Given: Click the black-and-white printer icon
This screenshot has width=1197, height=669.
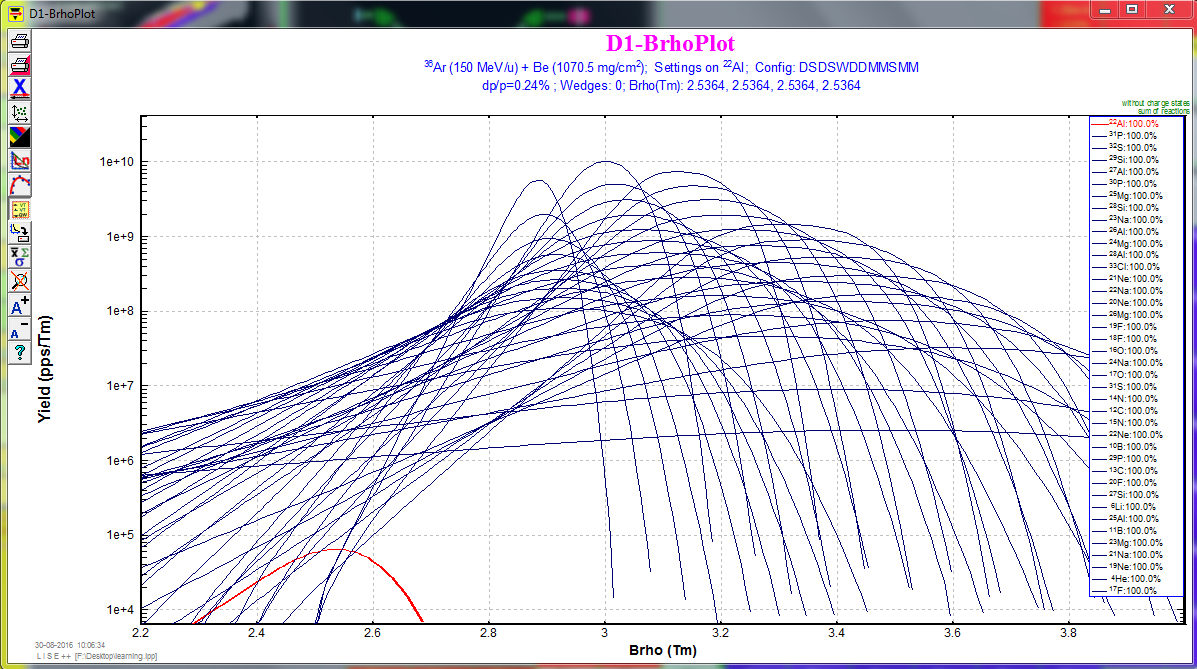Looking at the screenshot, I should (x=20, y=41).
